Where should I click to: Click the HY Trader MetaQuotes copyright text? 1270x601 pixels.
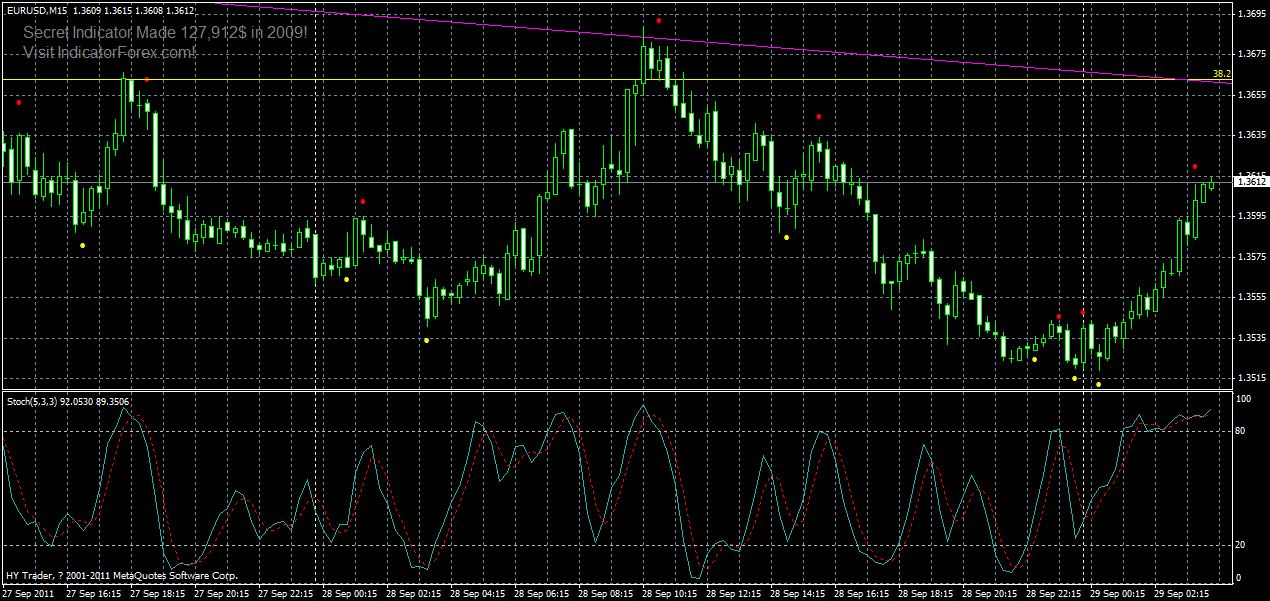coord(120,575)
